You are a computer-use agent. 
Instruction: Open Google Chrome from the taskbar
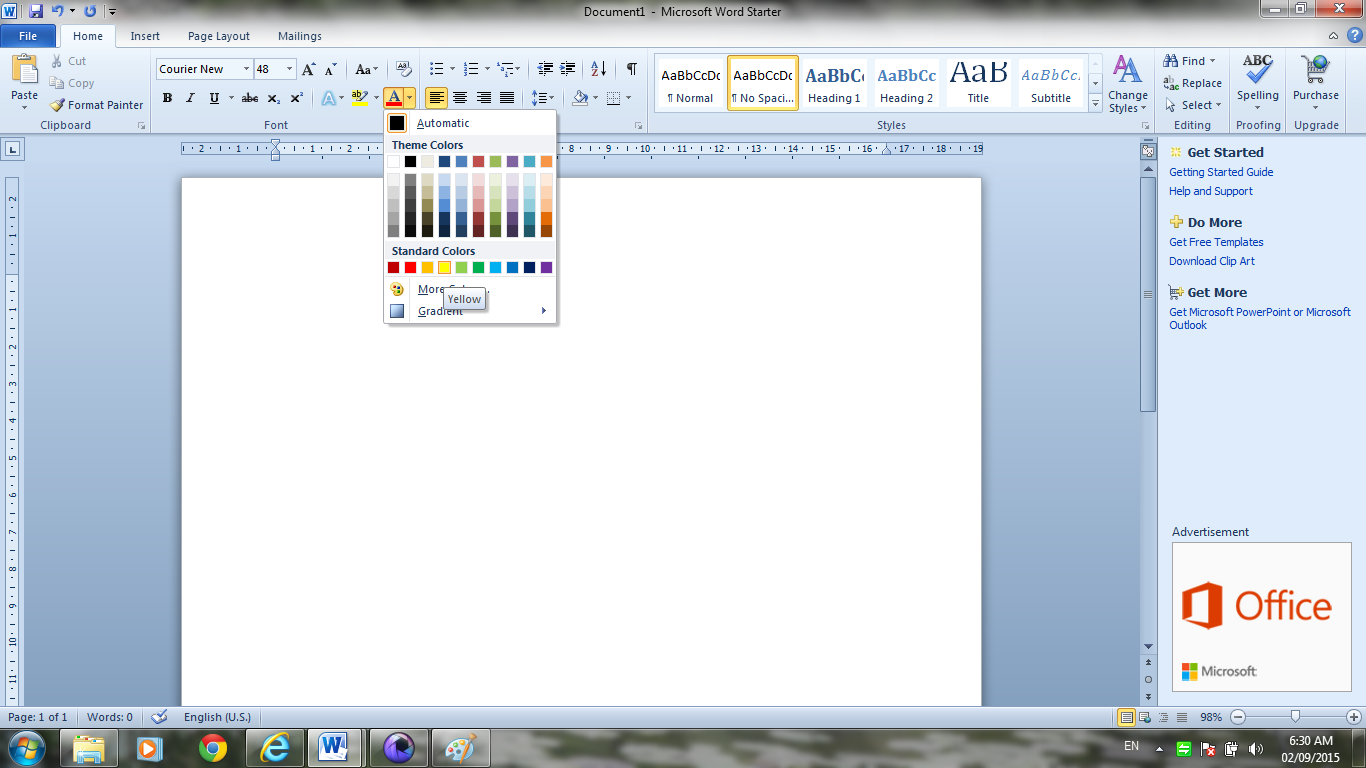tap(212, 748)
